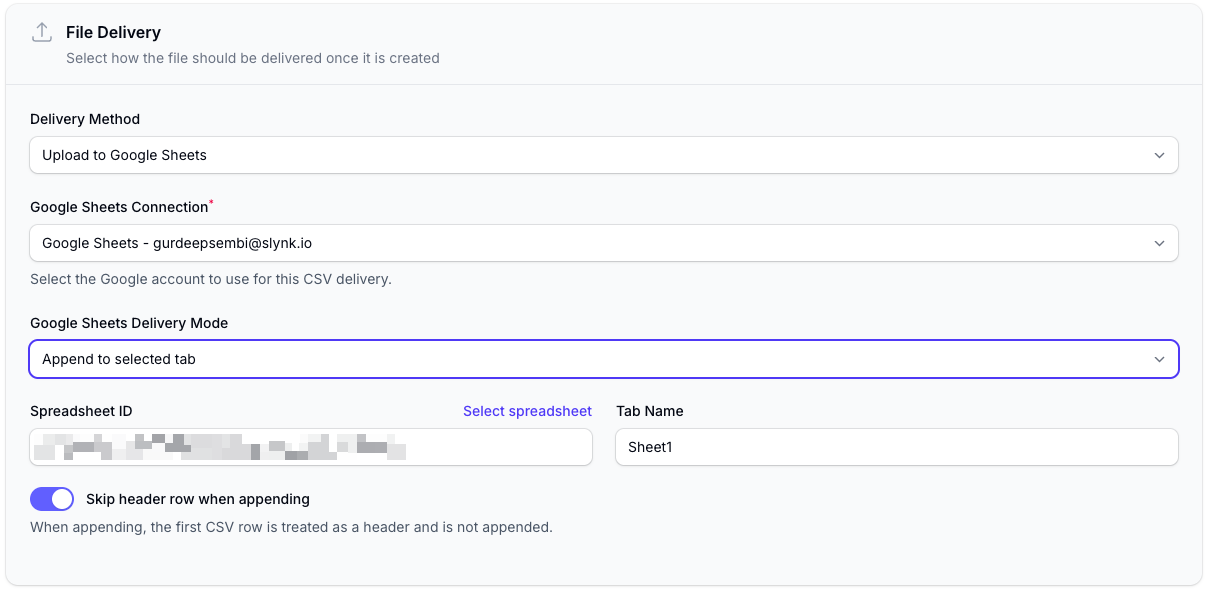Click the Skip header row when appending label
Screen dimensions: 1211x597
pos(198,499)
